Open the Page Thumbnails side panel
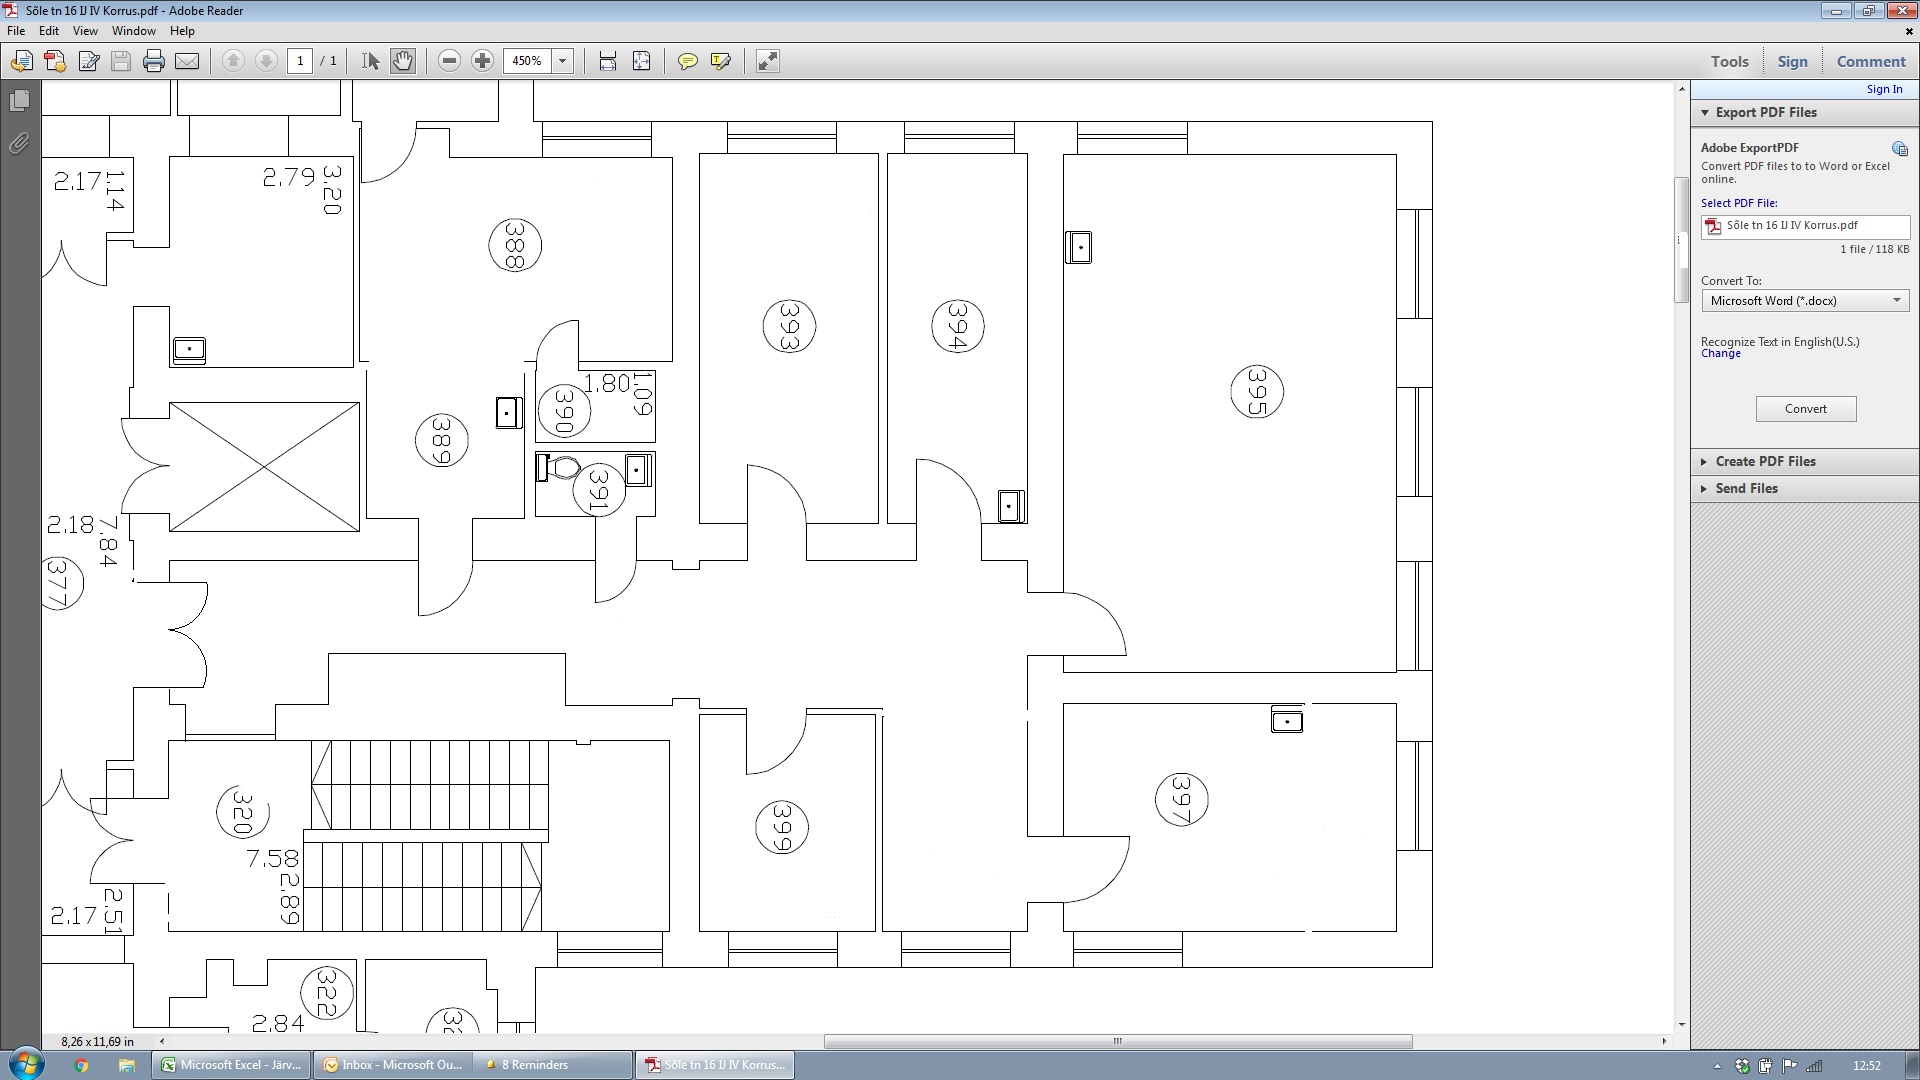This screenshot has width=1920, height=1080. tap(19, 101)
